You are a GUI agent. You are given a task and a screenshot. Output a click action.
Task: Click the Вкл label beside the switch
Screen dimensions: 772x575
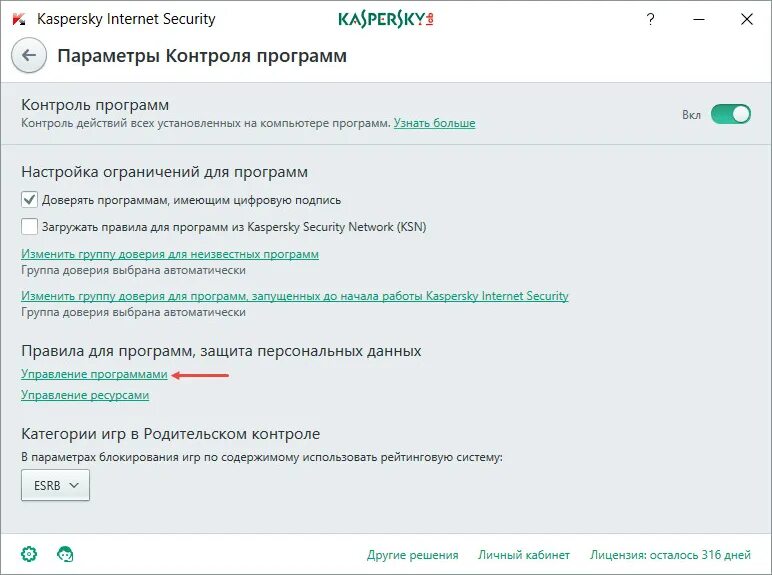691,115
